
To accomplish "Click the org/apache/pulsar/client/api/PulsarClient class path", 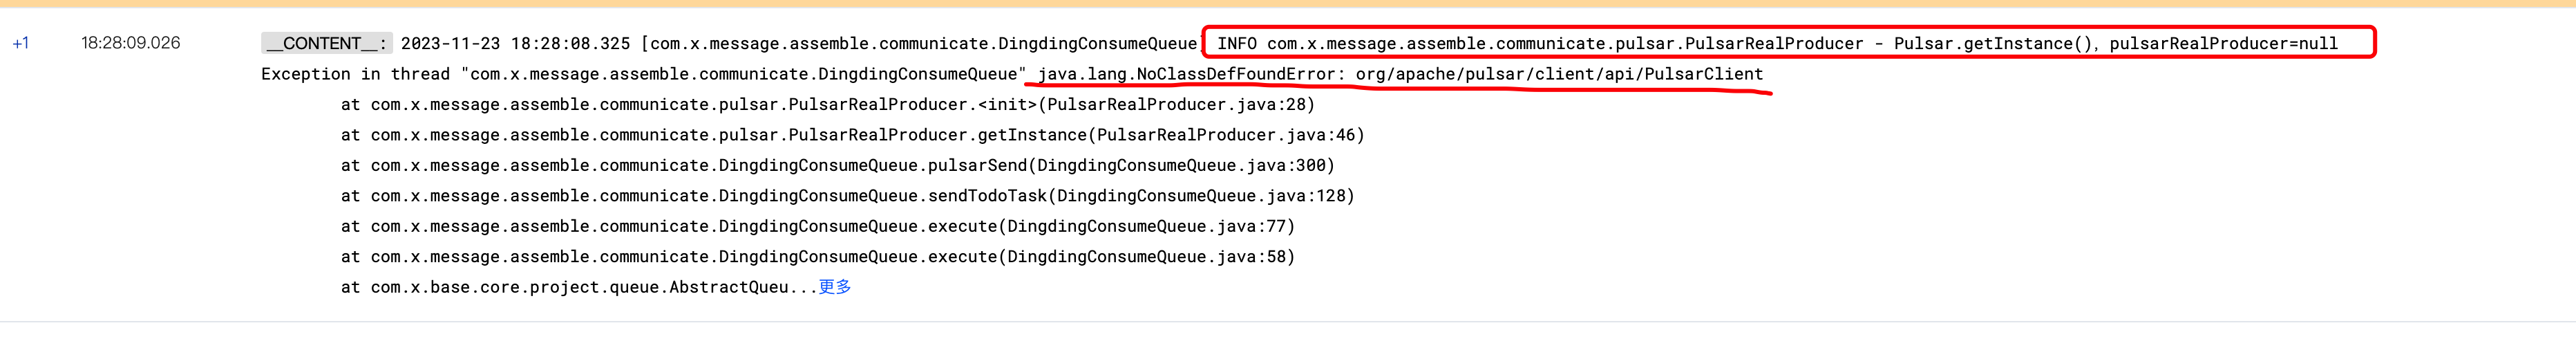I will pos(1559,74).
